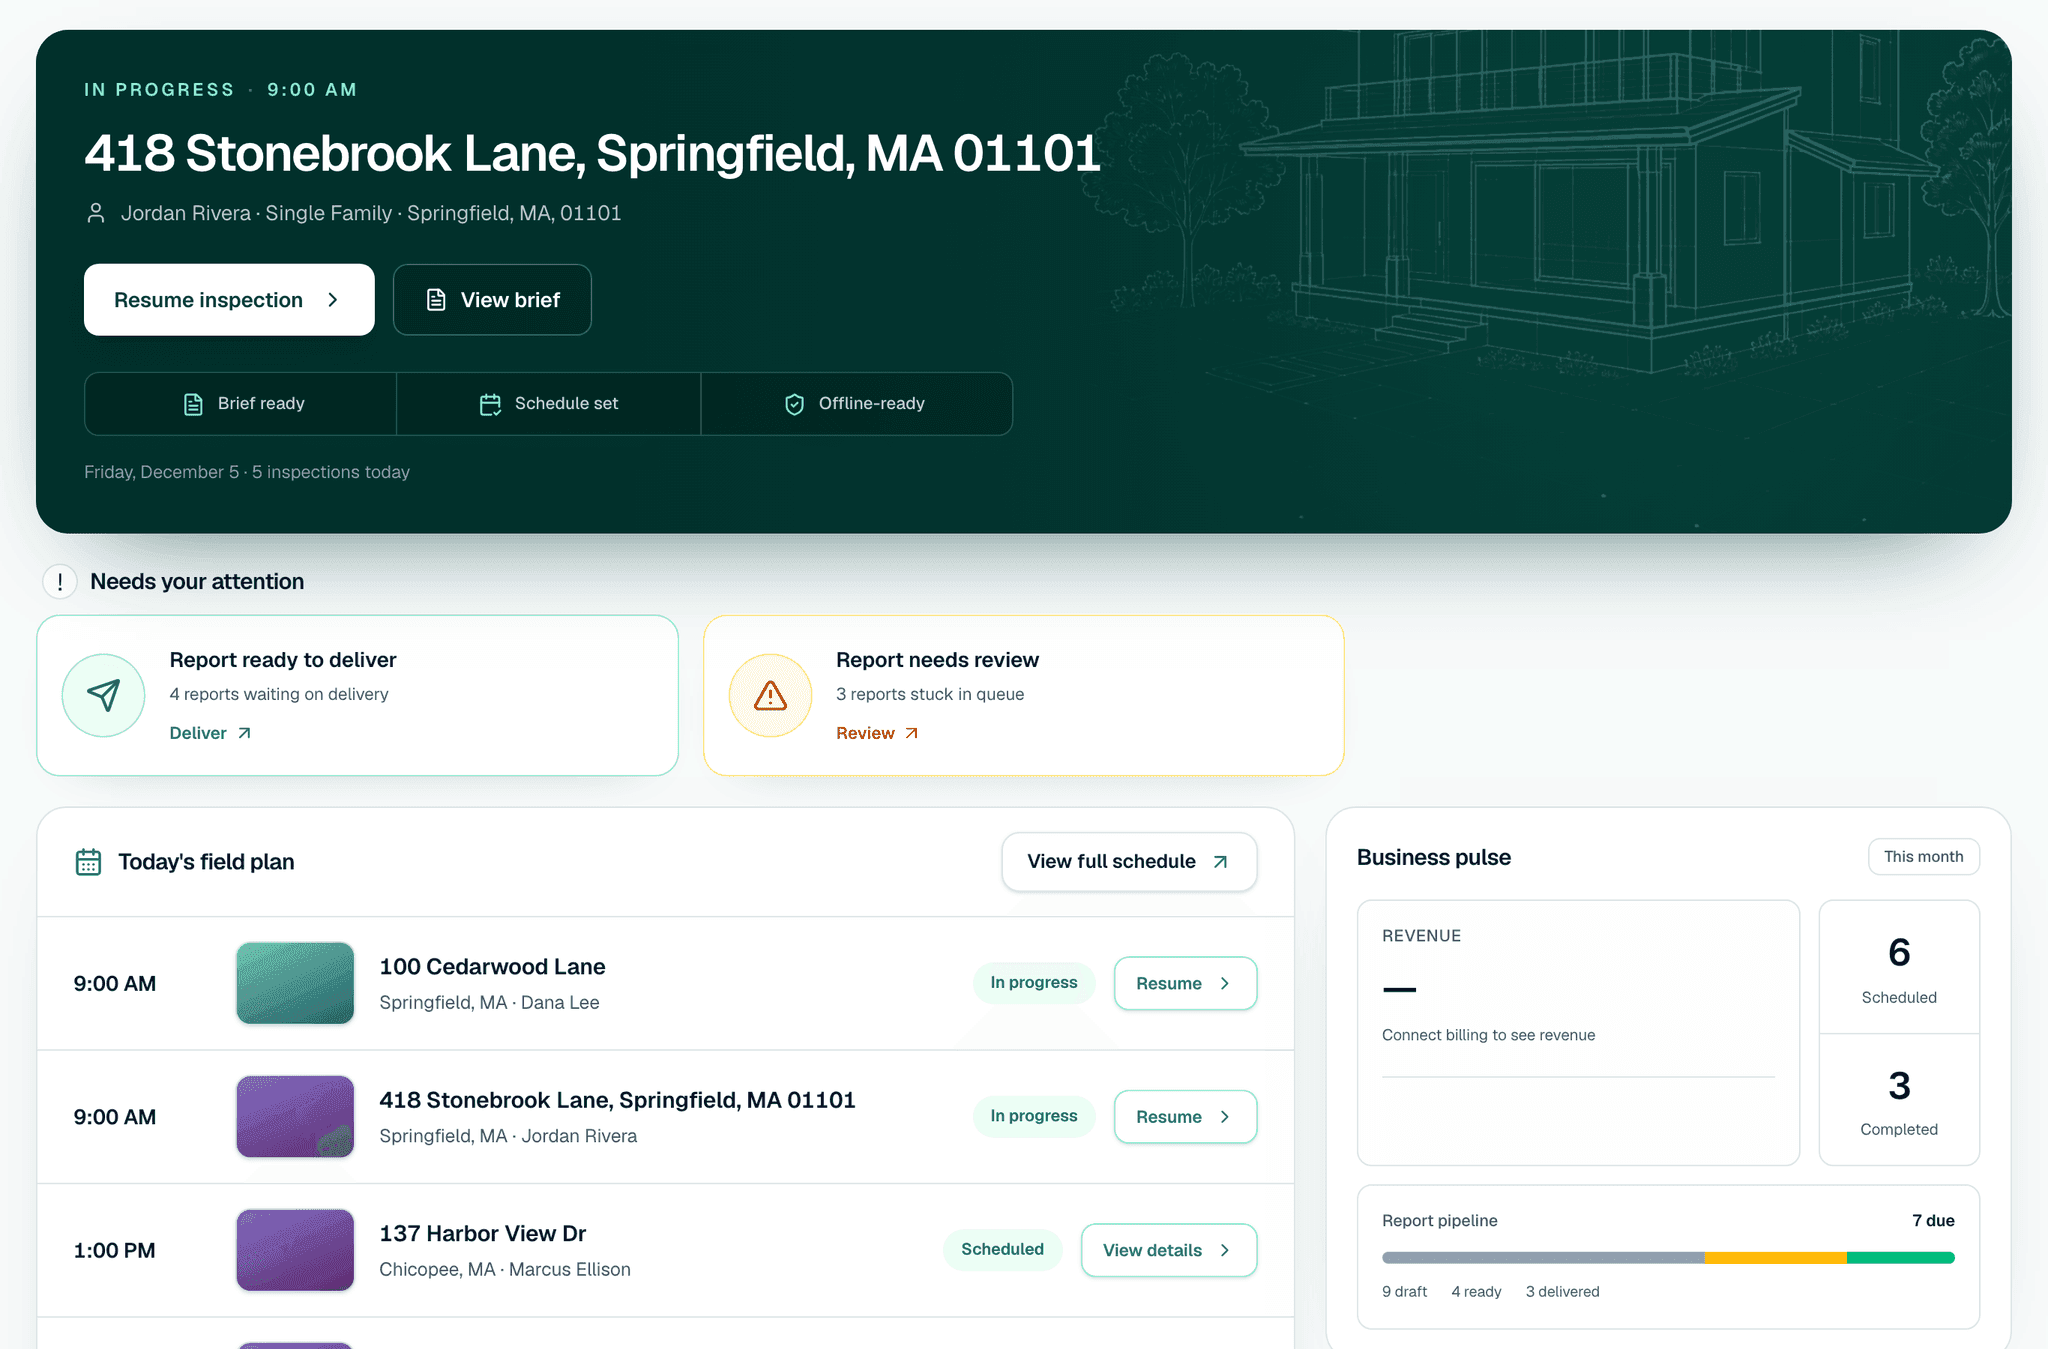
Task: View details for 137 Harbor View Dr
Action: (x=1168, y=1250)
